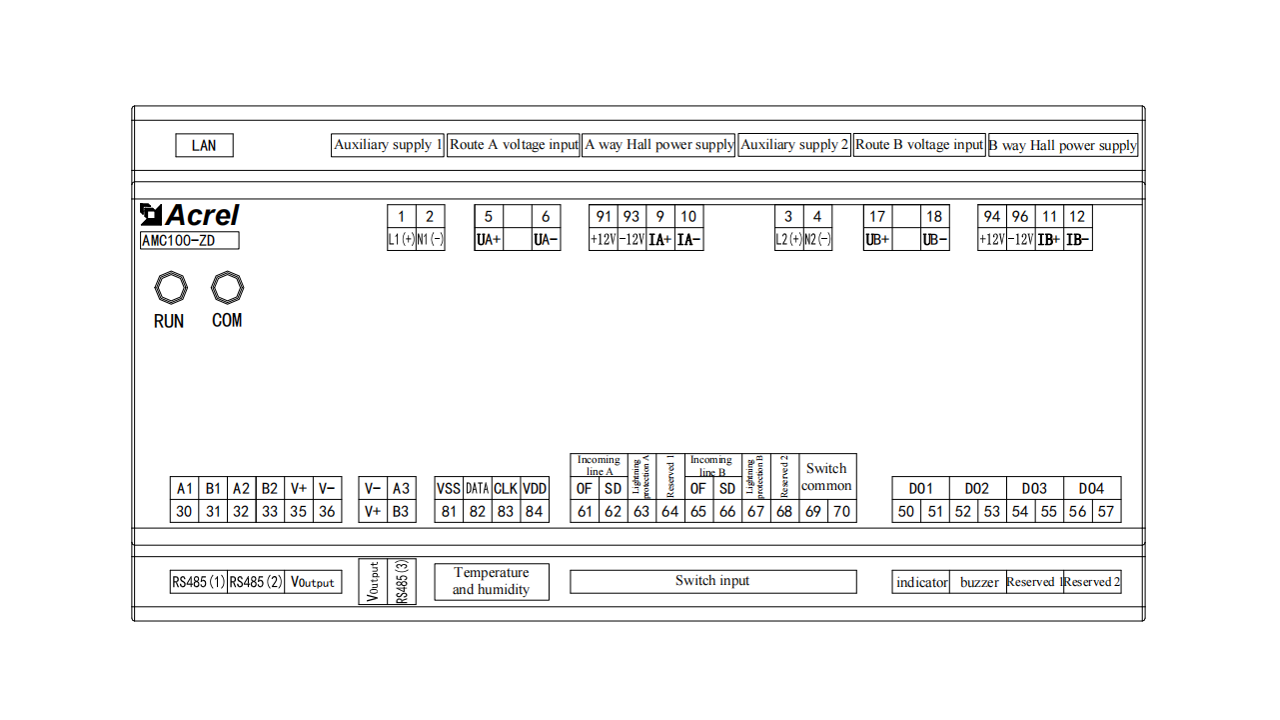Click terminal 3 L2(+)
Image resolution: width=1280 pixels, height=720 pixels.
pos(789,228)
